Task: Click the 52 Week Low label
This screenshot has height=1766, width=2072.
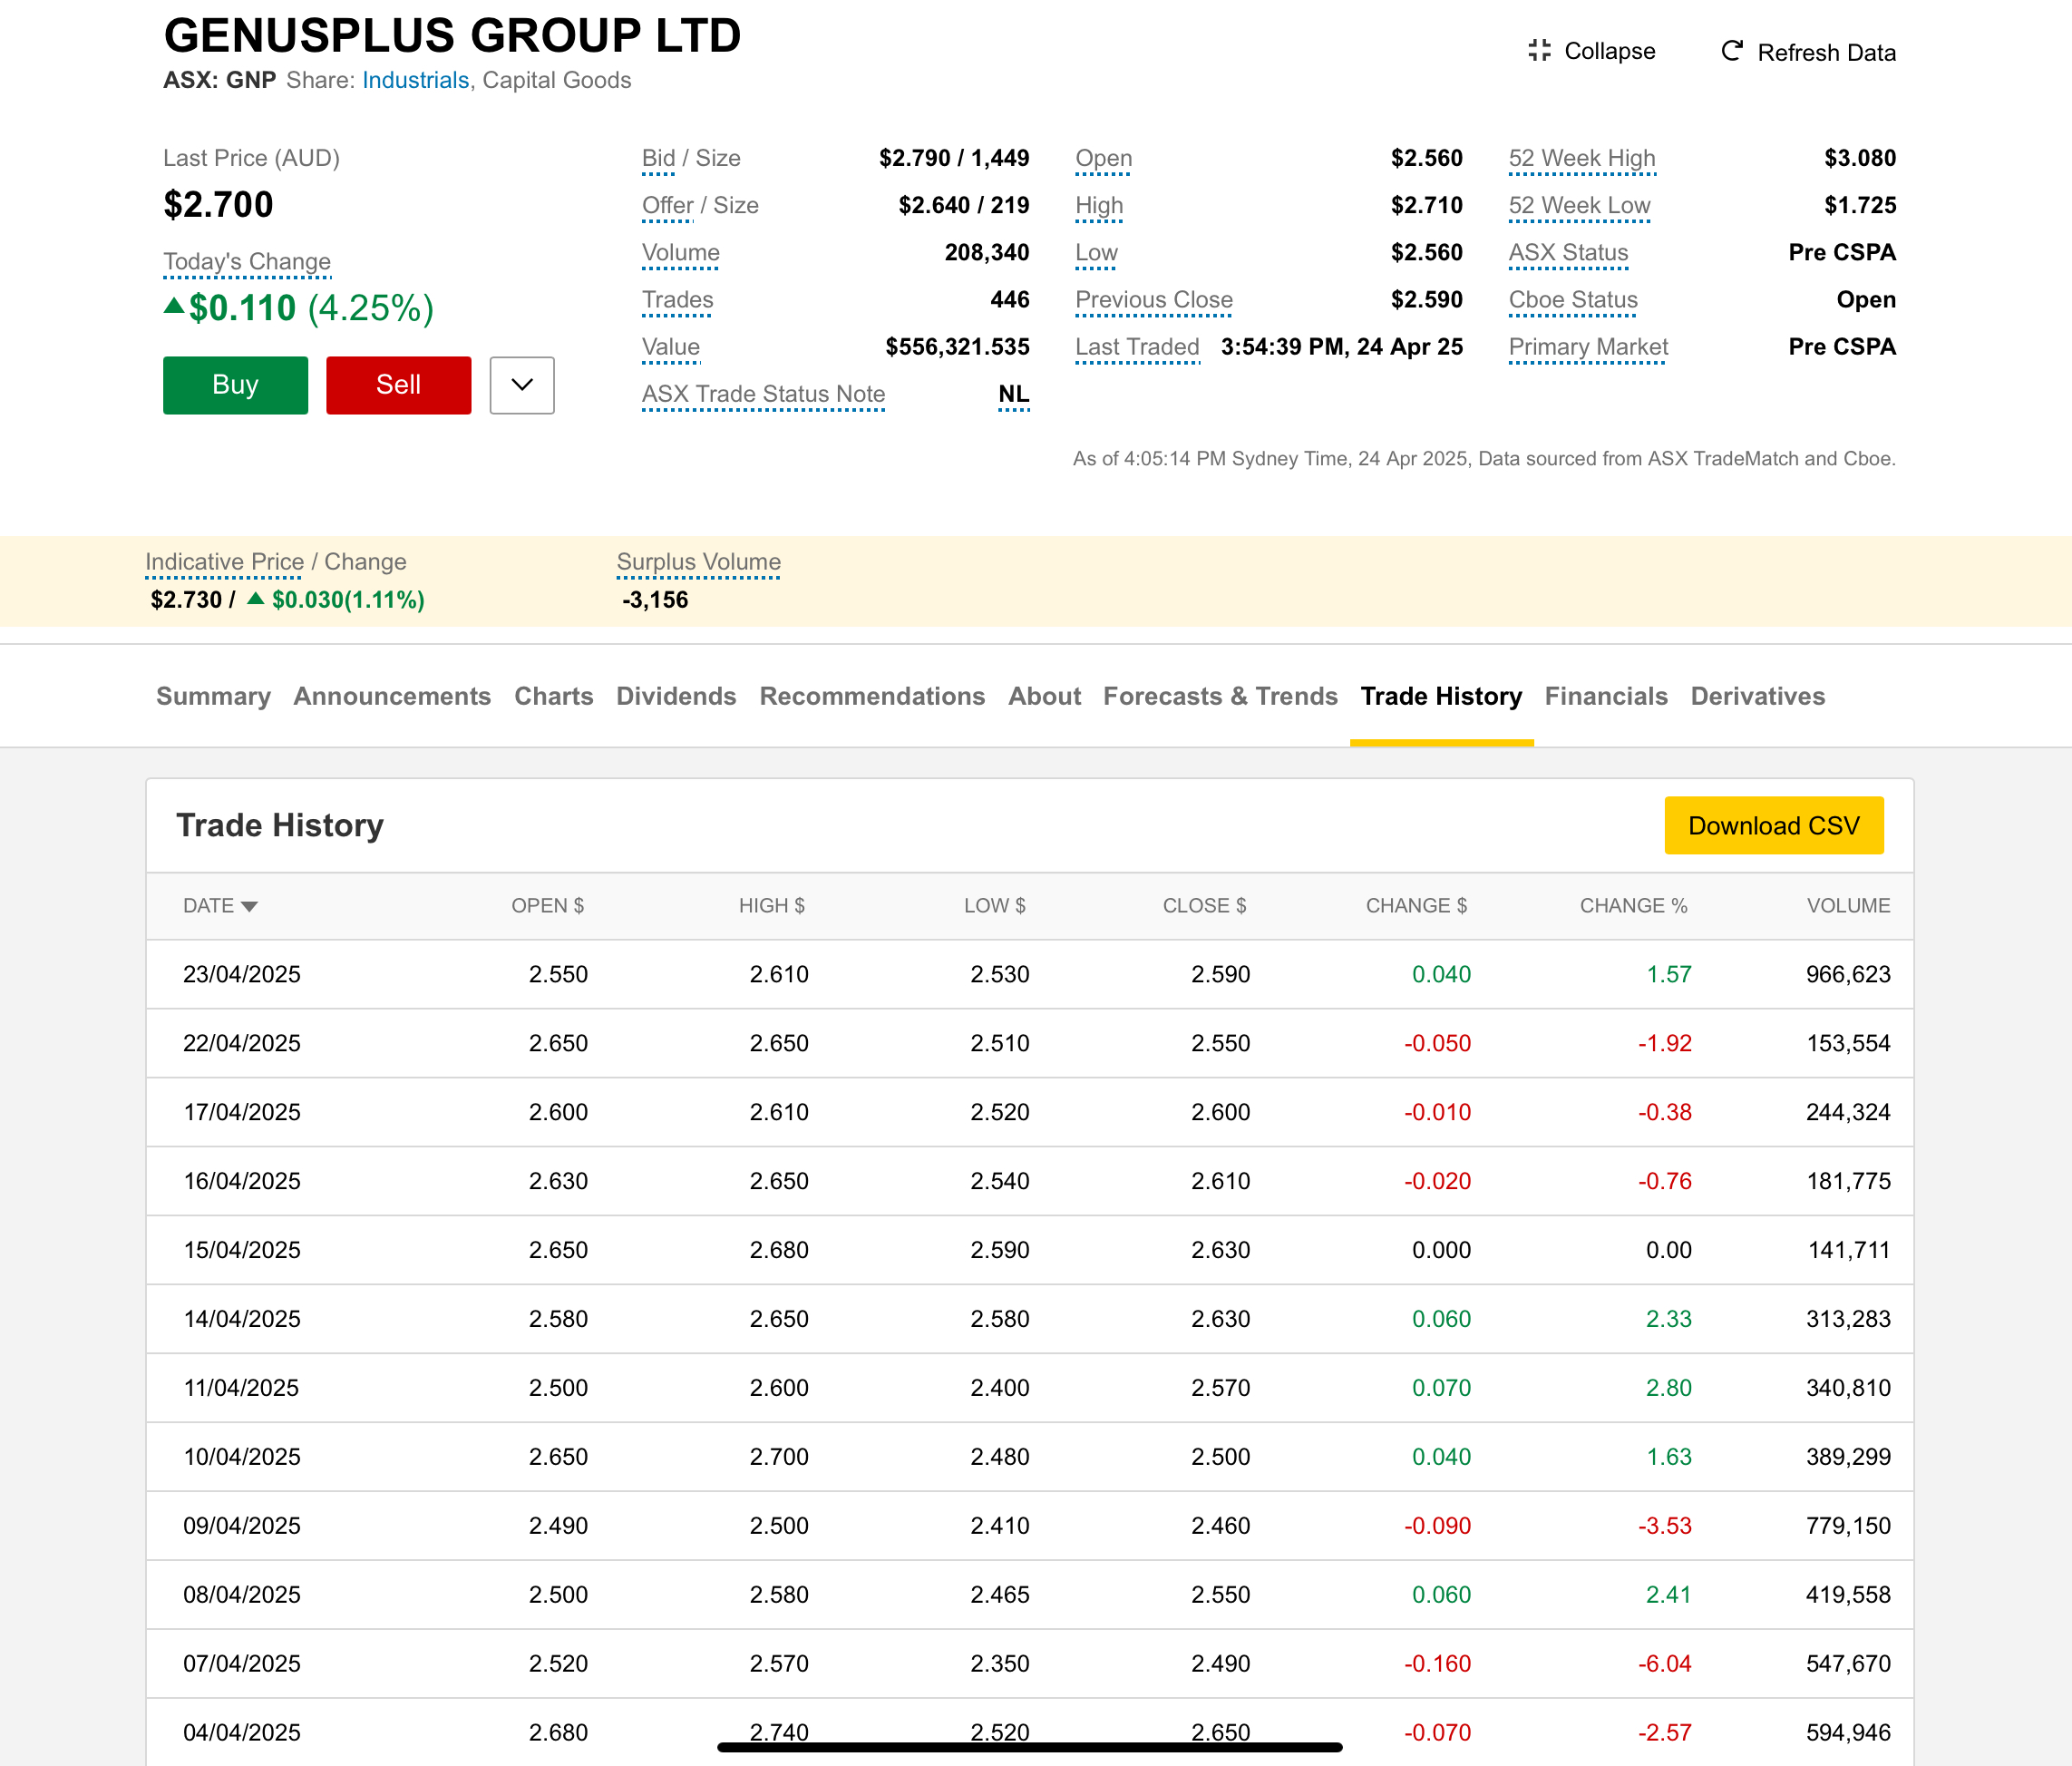Action: [1579, 205]
